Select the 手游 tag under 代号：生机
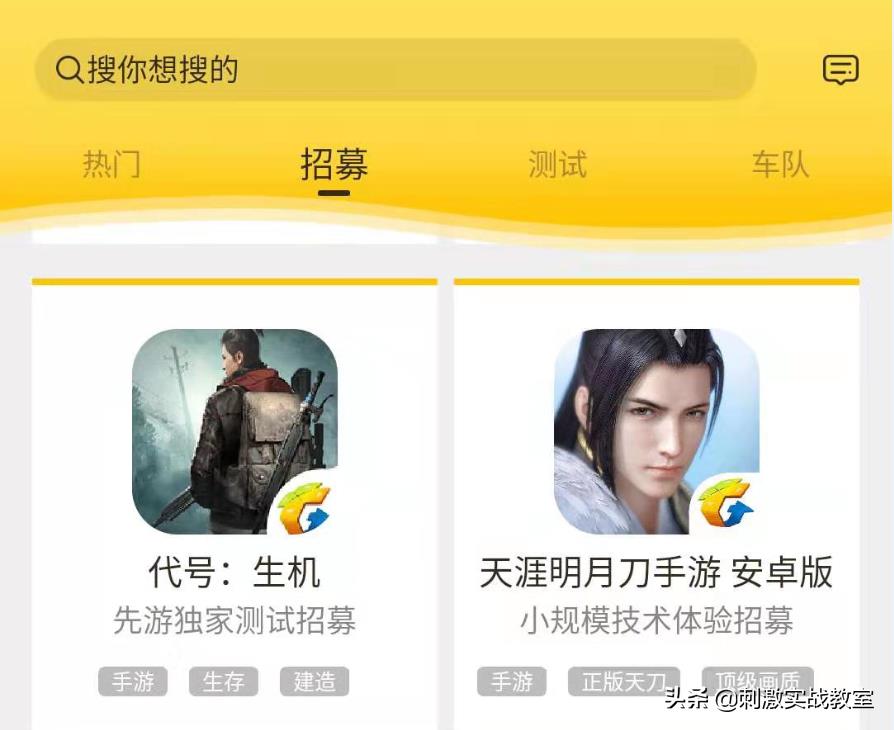 point(133,682)
